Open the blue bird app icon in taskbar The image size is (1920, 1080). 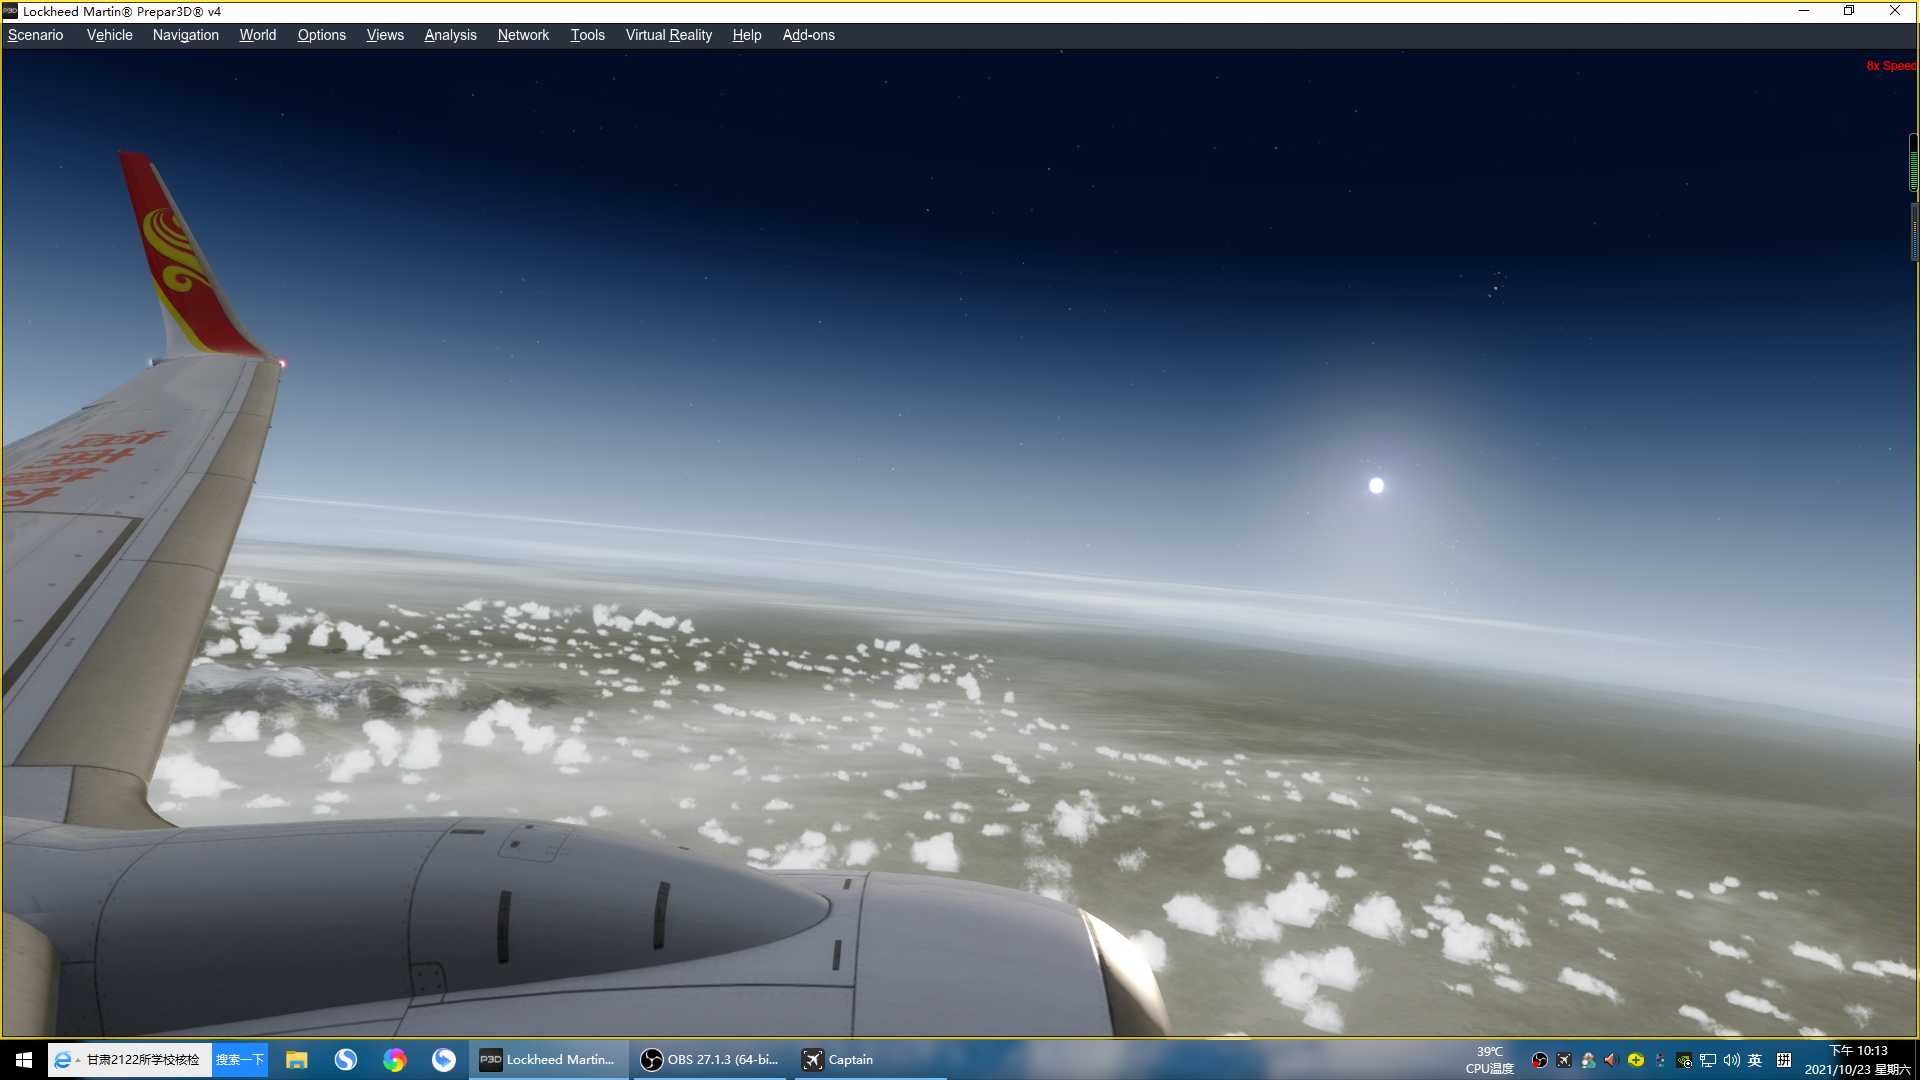(x=444, y=1060)
